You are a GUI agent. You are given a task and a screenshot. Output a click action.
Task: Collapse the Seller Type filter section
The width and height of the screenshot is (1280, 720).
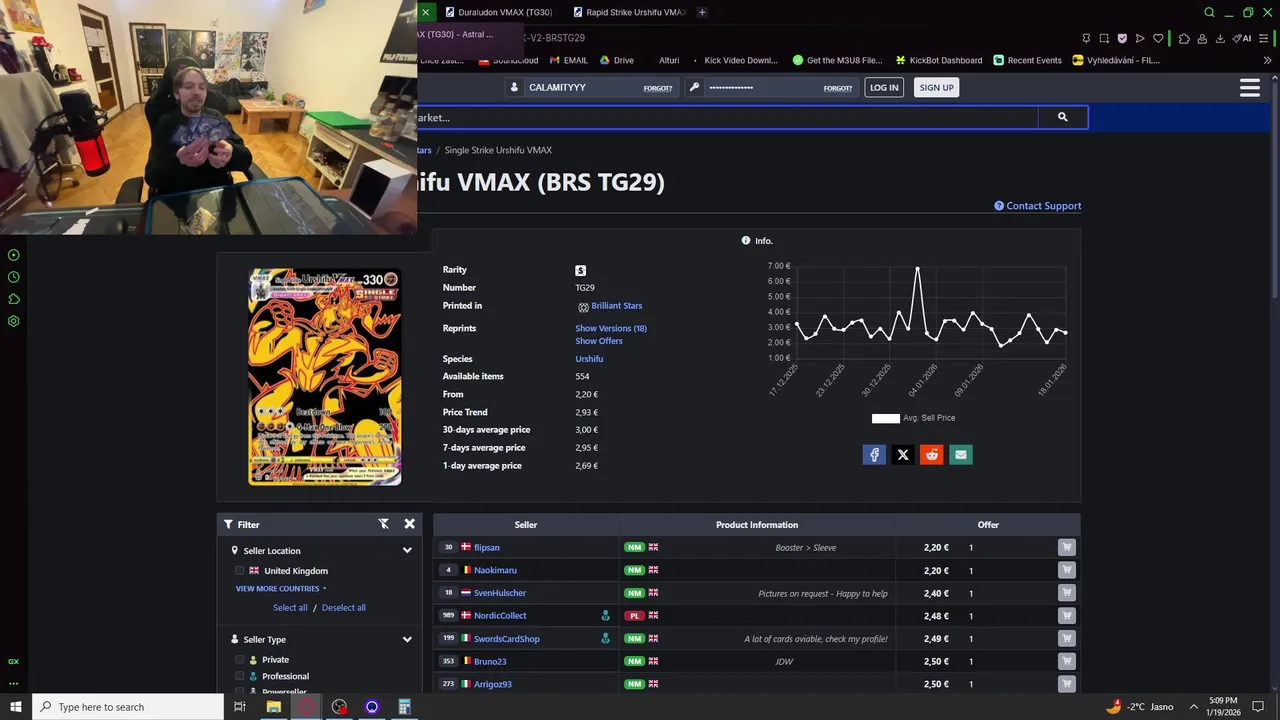click(x=407, y=640)
